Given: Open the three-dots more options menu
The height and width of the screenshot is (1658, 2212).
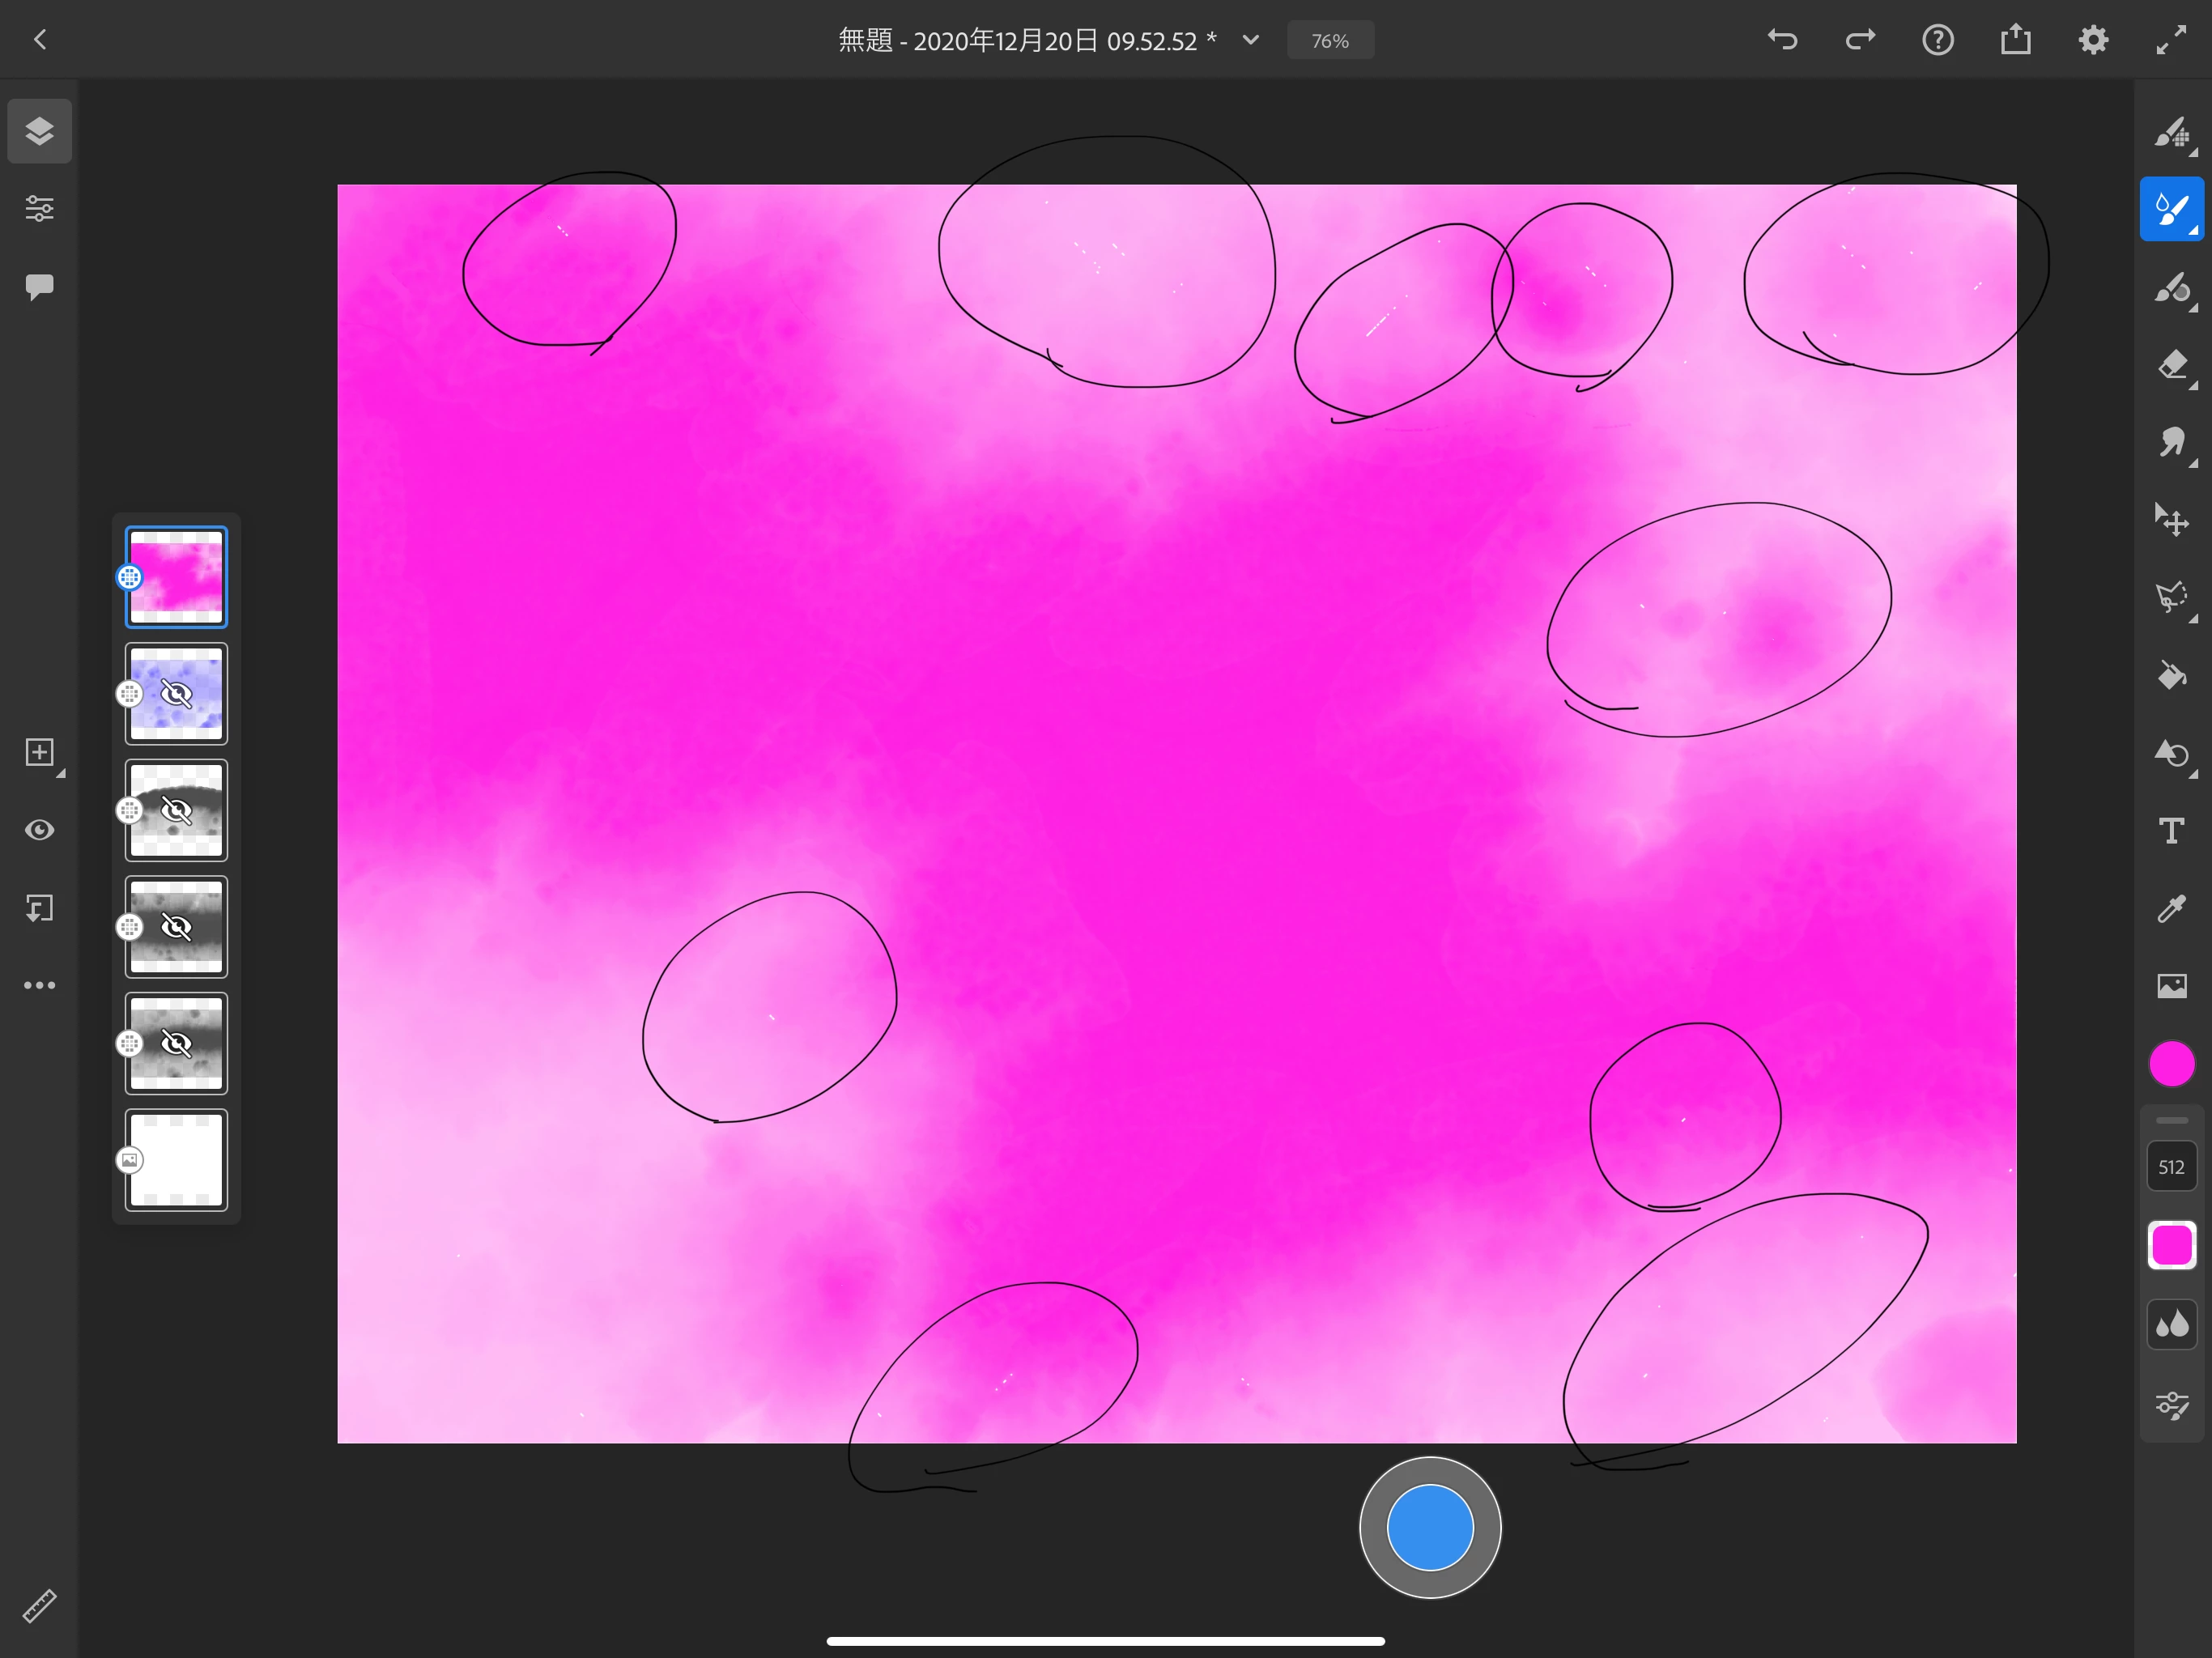Looking at the screenshot, I should 39,985.
